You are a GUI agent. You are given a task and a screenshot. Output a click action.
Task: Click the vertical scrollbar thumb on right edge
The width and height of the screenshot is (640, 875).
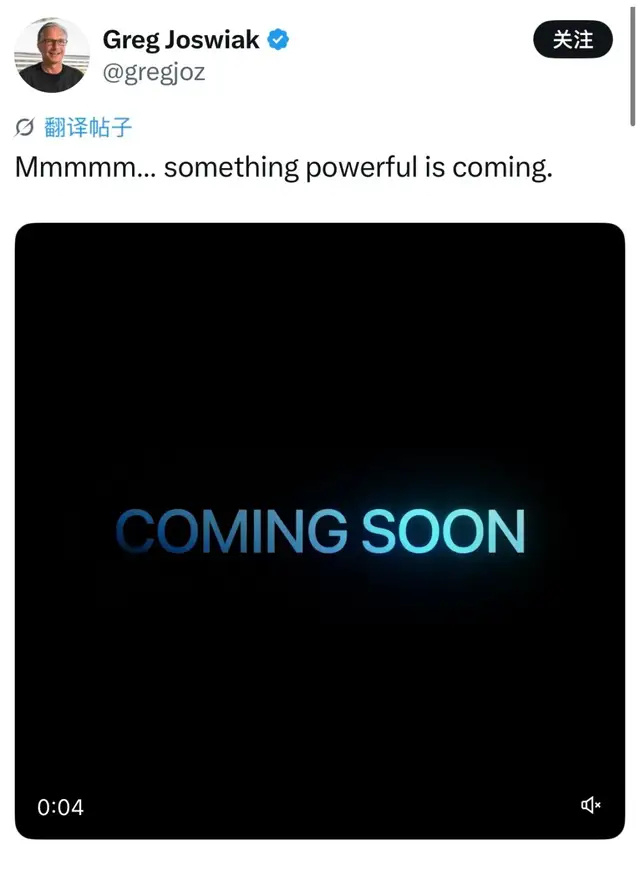point(633,64)
